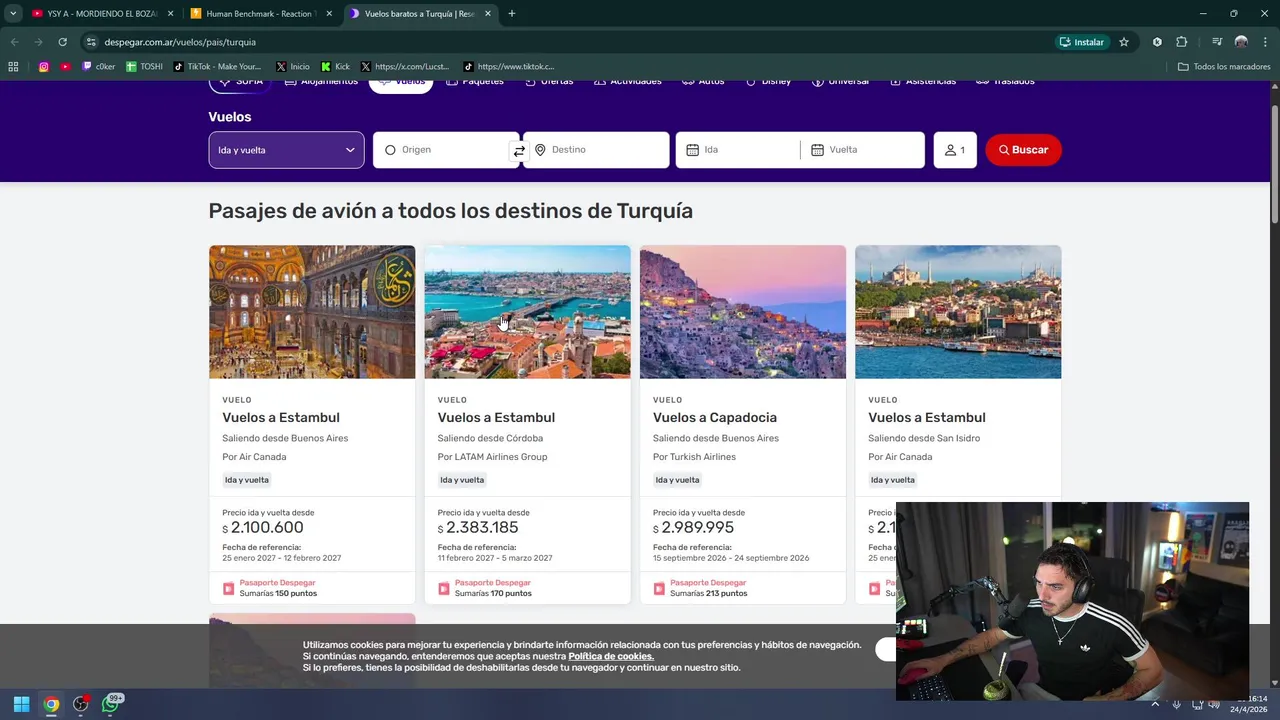Open WhatsApp from the taskbar

pos(110,704)
